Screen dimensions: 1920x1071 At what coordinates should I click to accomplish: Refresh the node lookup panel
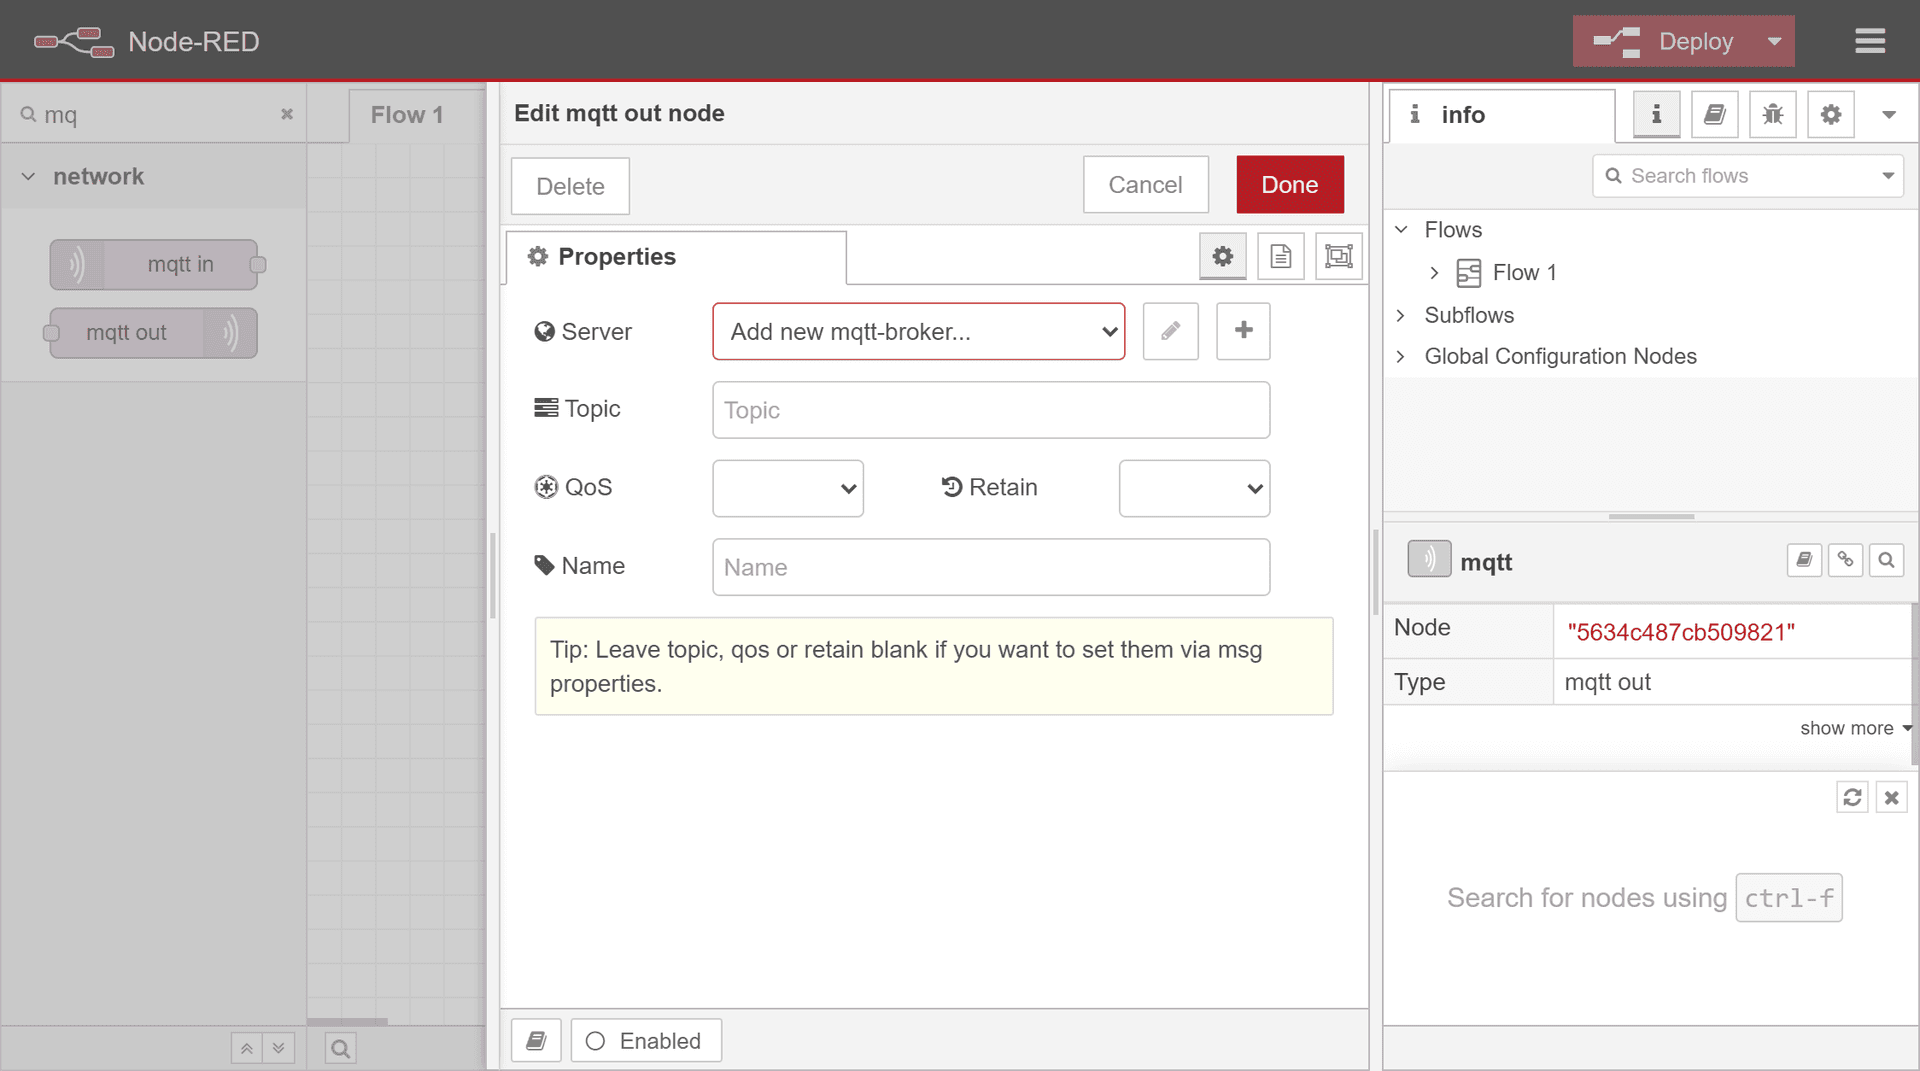(1853, 797)
